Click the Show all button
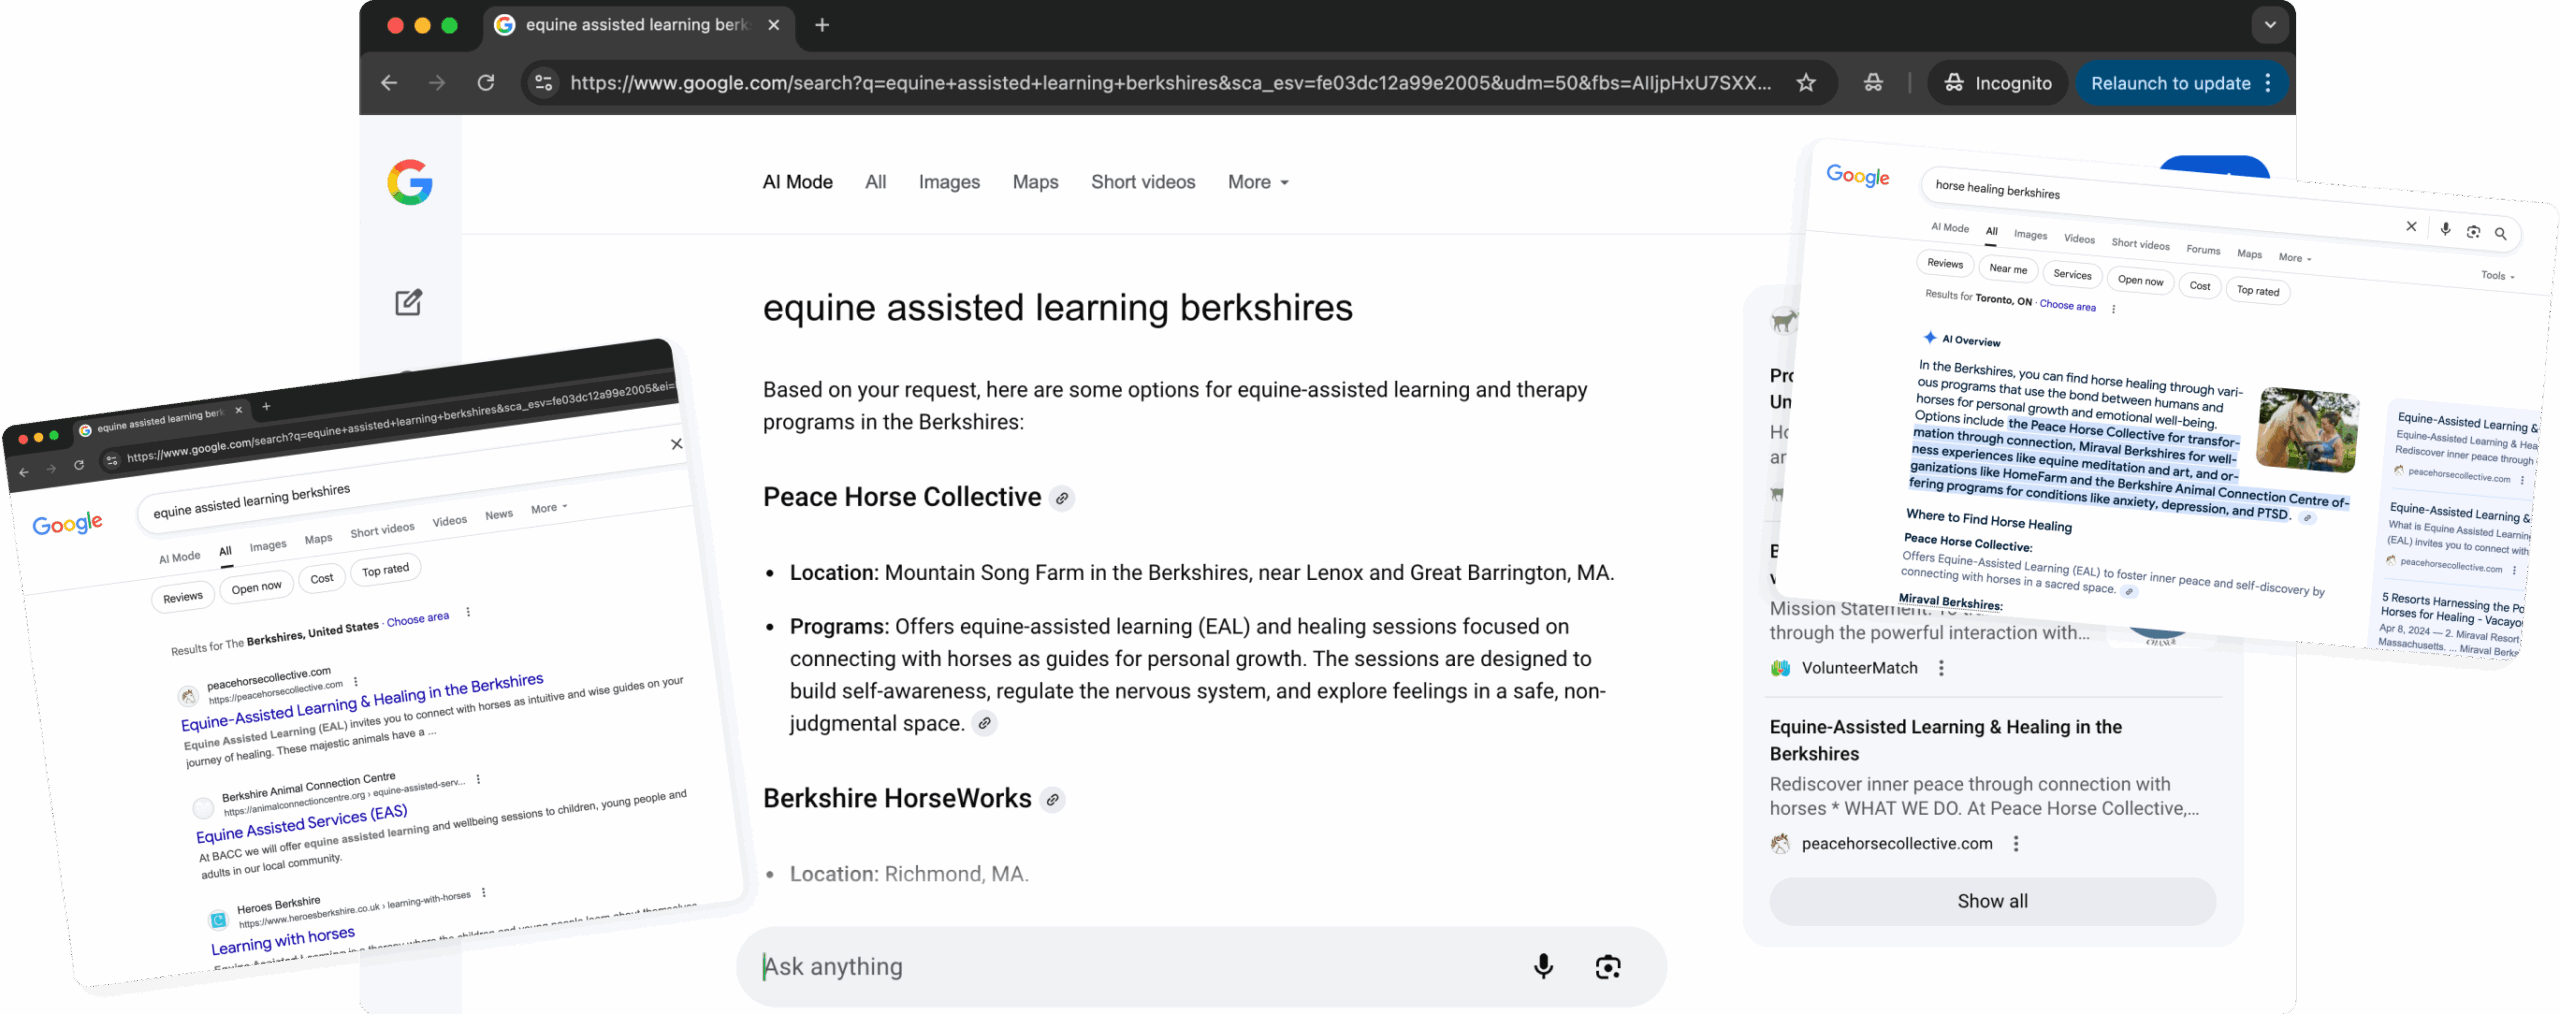 [1991, 901]
